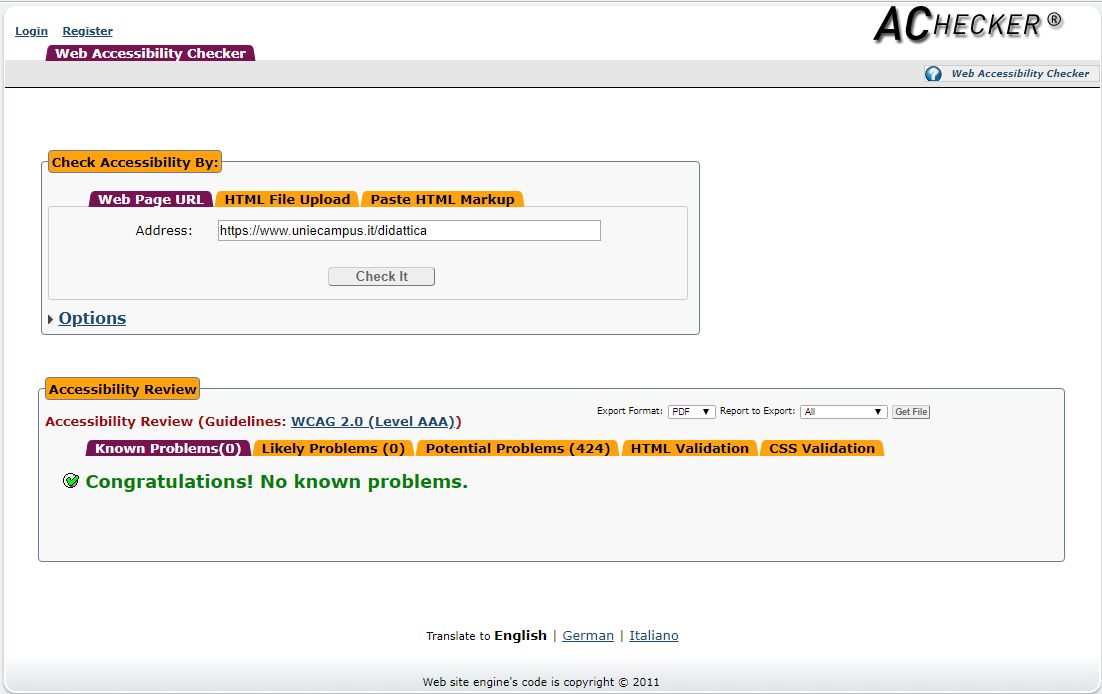
Task: Follow the Register link
Action: pos(87,31)
